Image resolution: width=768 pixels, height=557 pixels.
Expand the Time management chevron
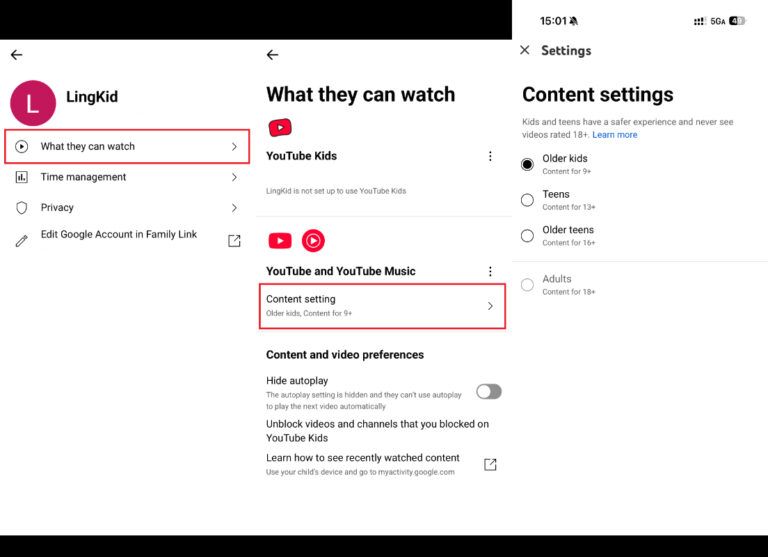click(234, 177)
